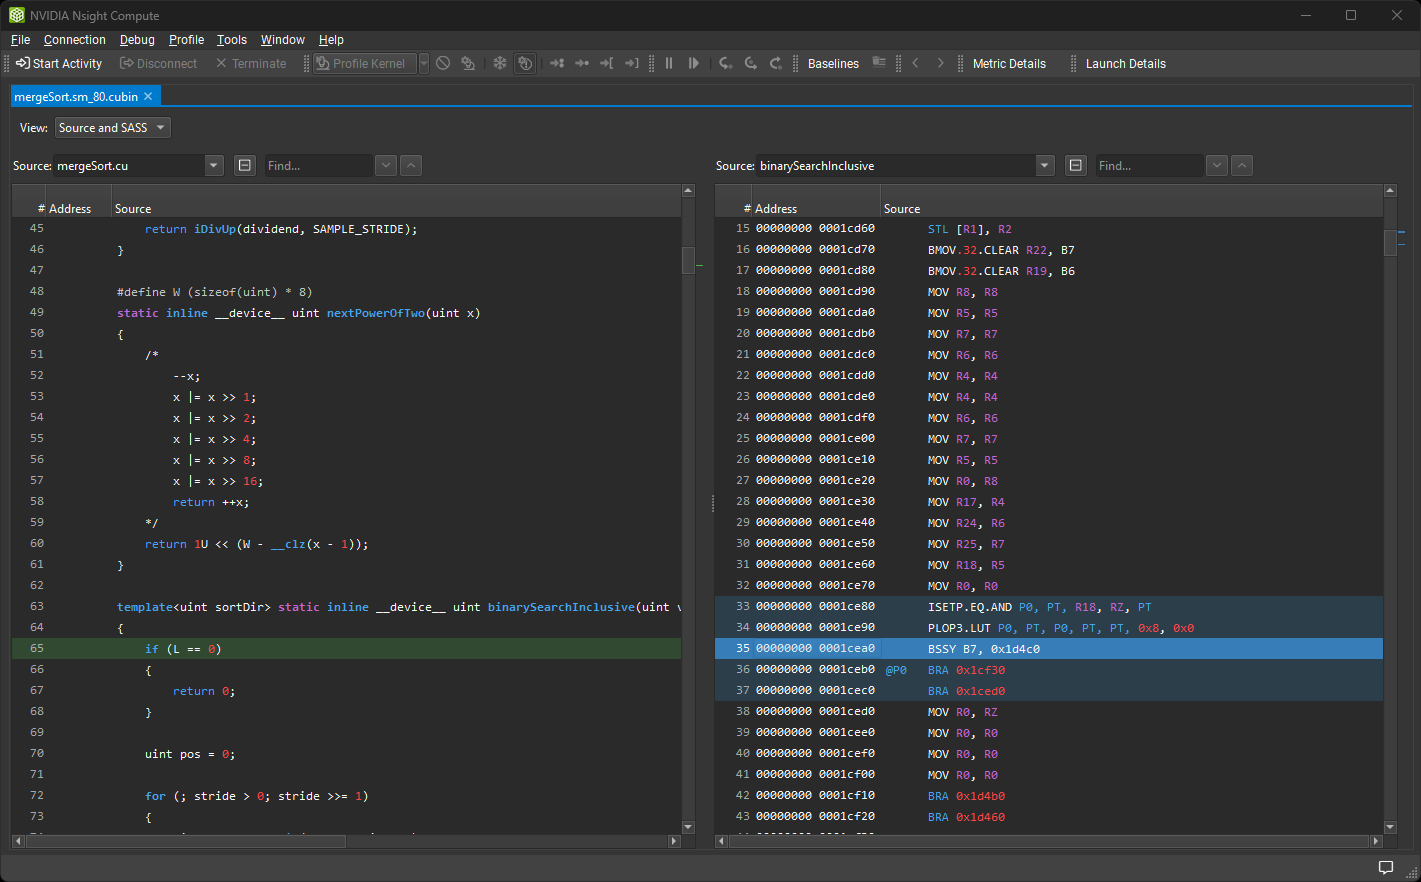Viewport: 1421px width, 882px height.
Task: Click the Metric Details button
Action: pyautogui.click(x=1008, y=63)
